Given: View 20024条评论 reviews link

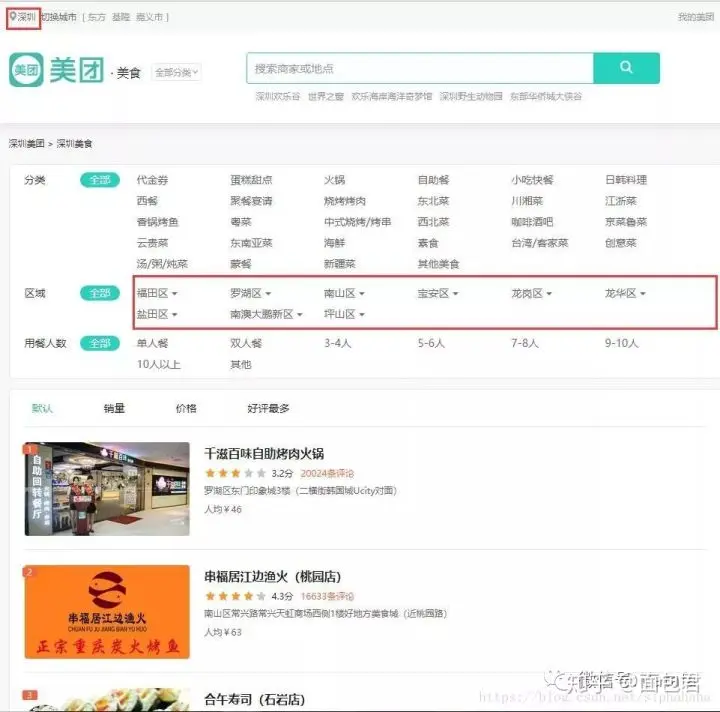Looking at the screenshot, I should tap(327, 473).
